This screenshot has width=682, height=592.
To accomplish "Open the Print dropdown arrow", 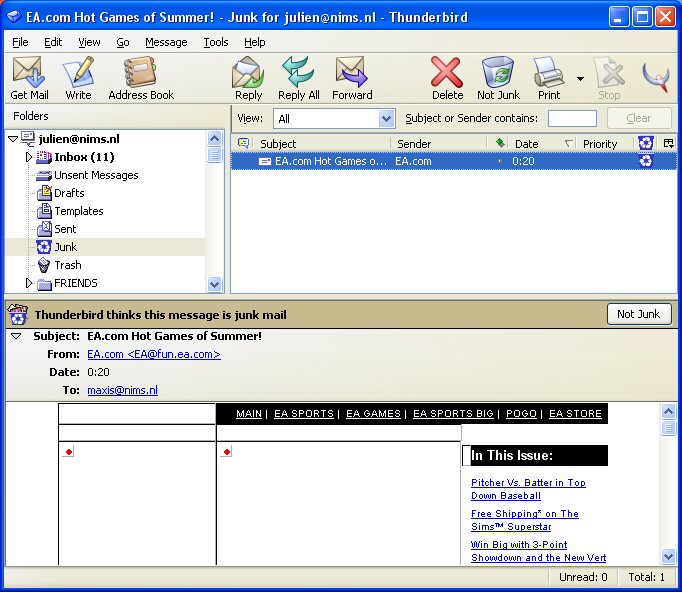I will point(580,79).
